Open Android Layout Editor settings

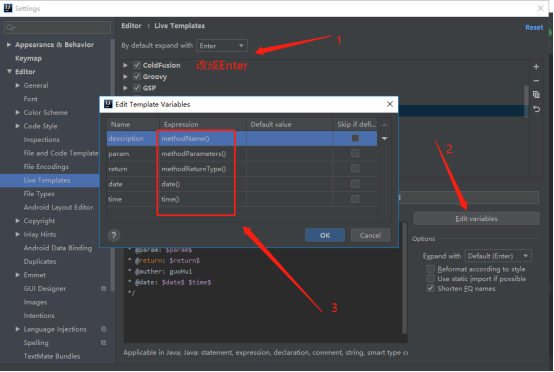[58, 207]
